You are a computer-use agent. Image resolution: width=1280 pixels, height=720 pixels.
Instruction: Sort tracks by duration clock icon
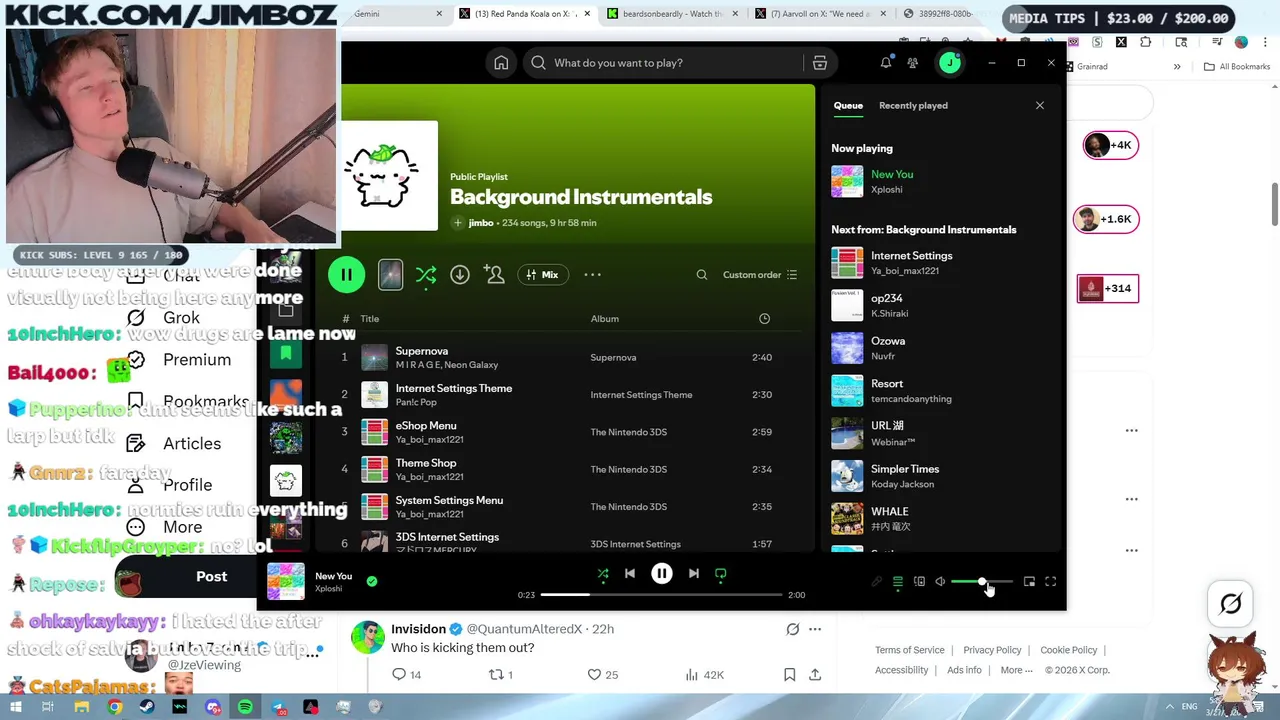tap(764, 319)
